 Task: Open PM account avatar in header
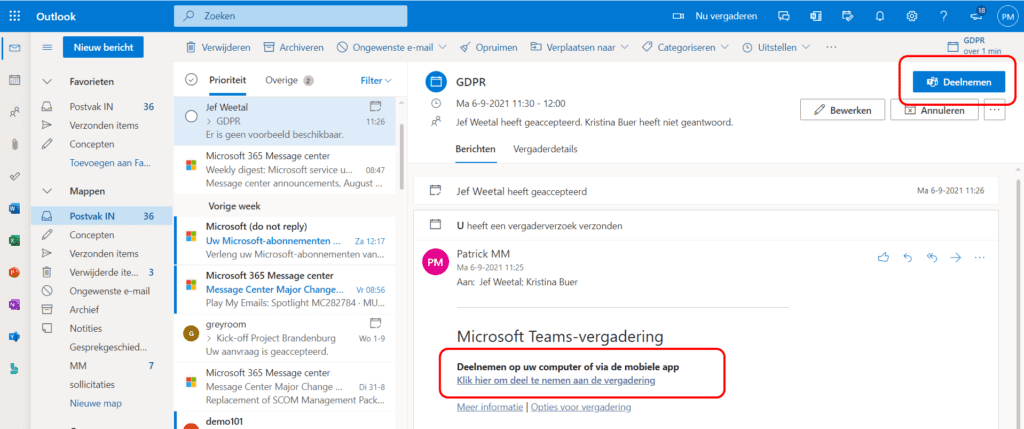[x=1007, y=16]
